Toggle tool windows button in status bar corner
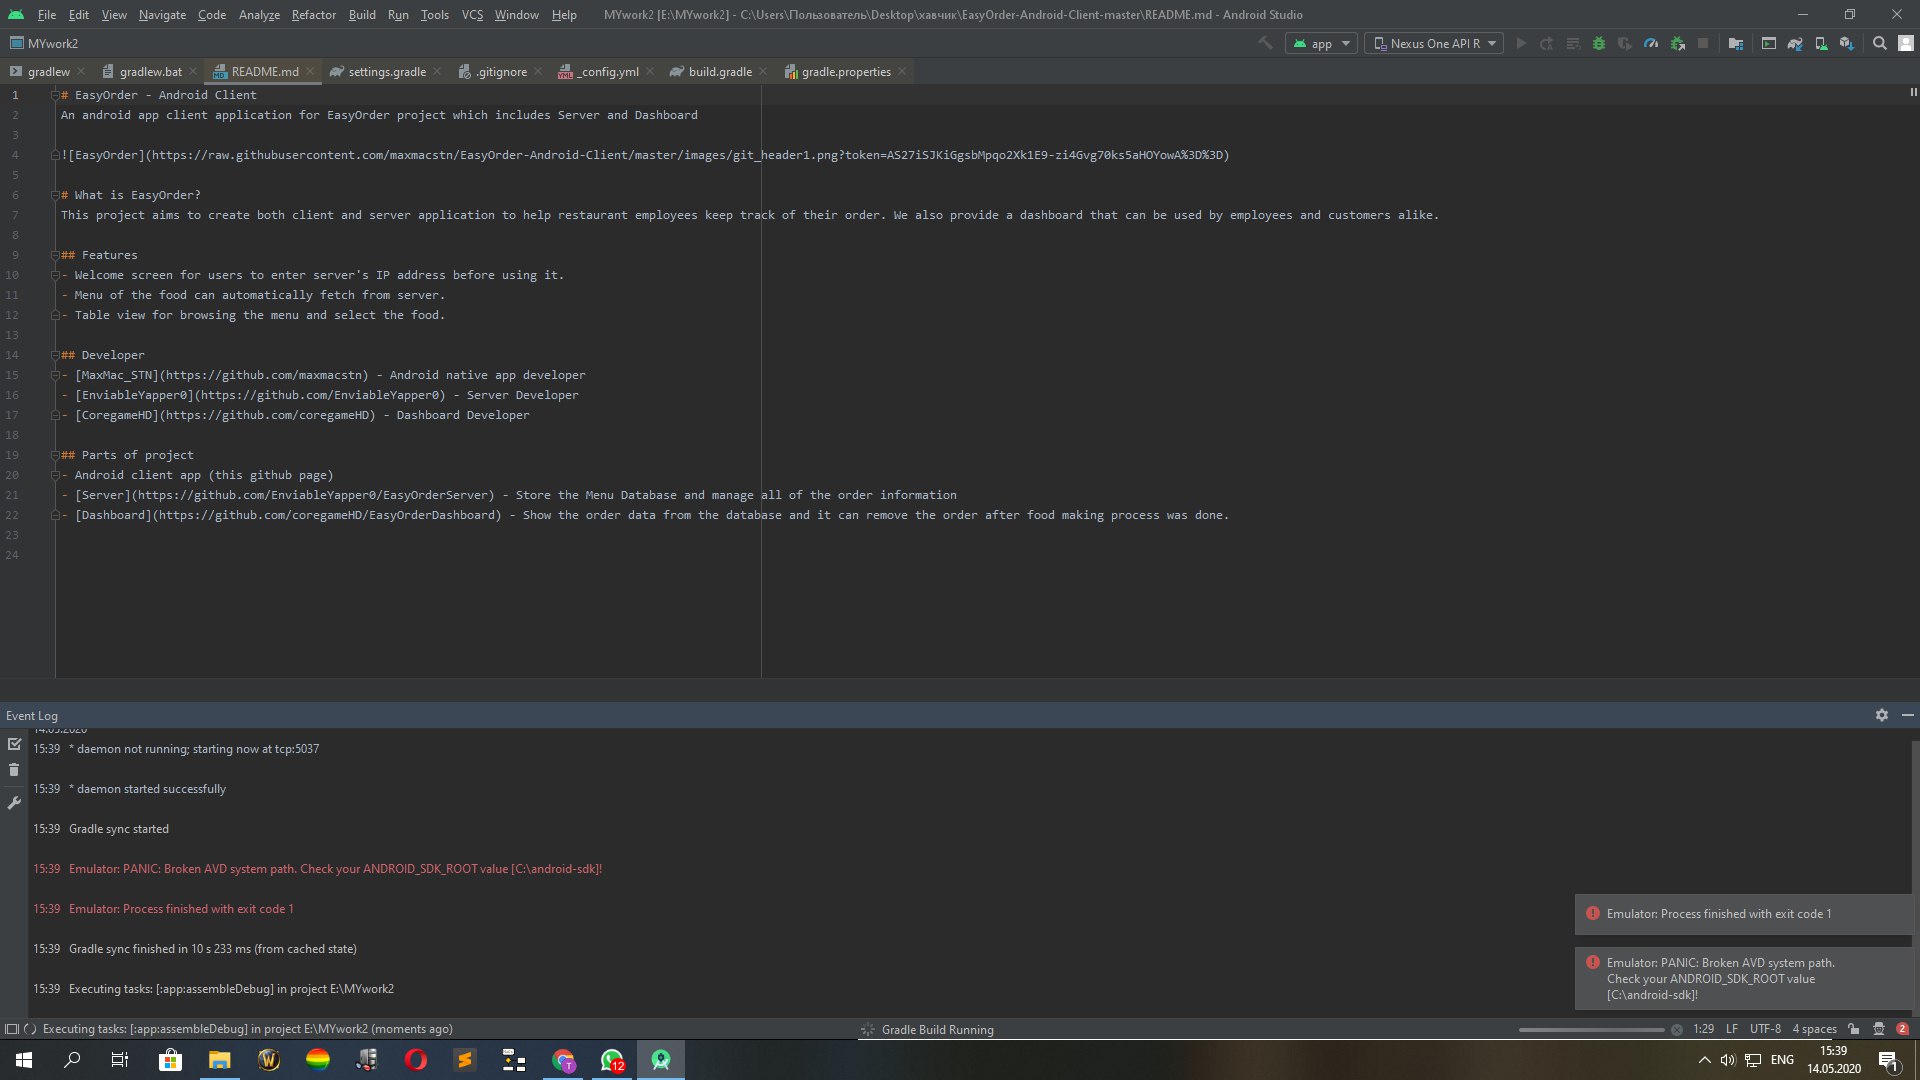Viewport: 1920px width, 1080px height. pos(11,1029)
